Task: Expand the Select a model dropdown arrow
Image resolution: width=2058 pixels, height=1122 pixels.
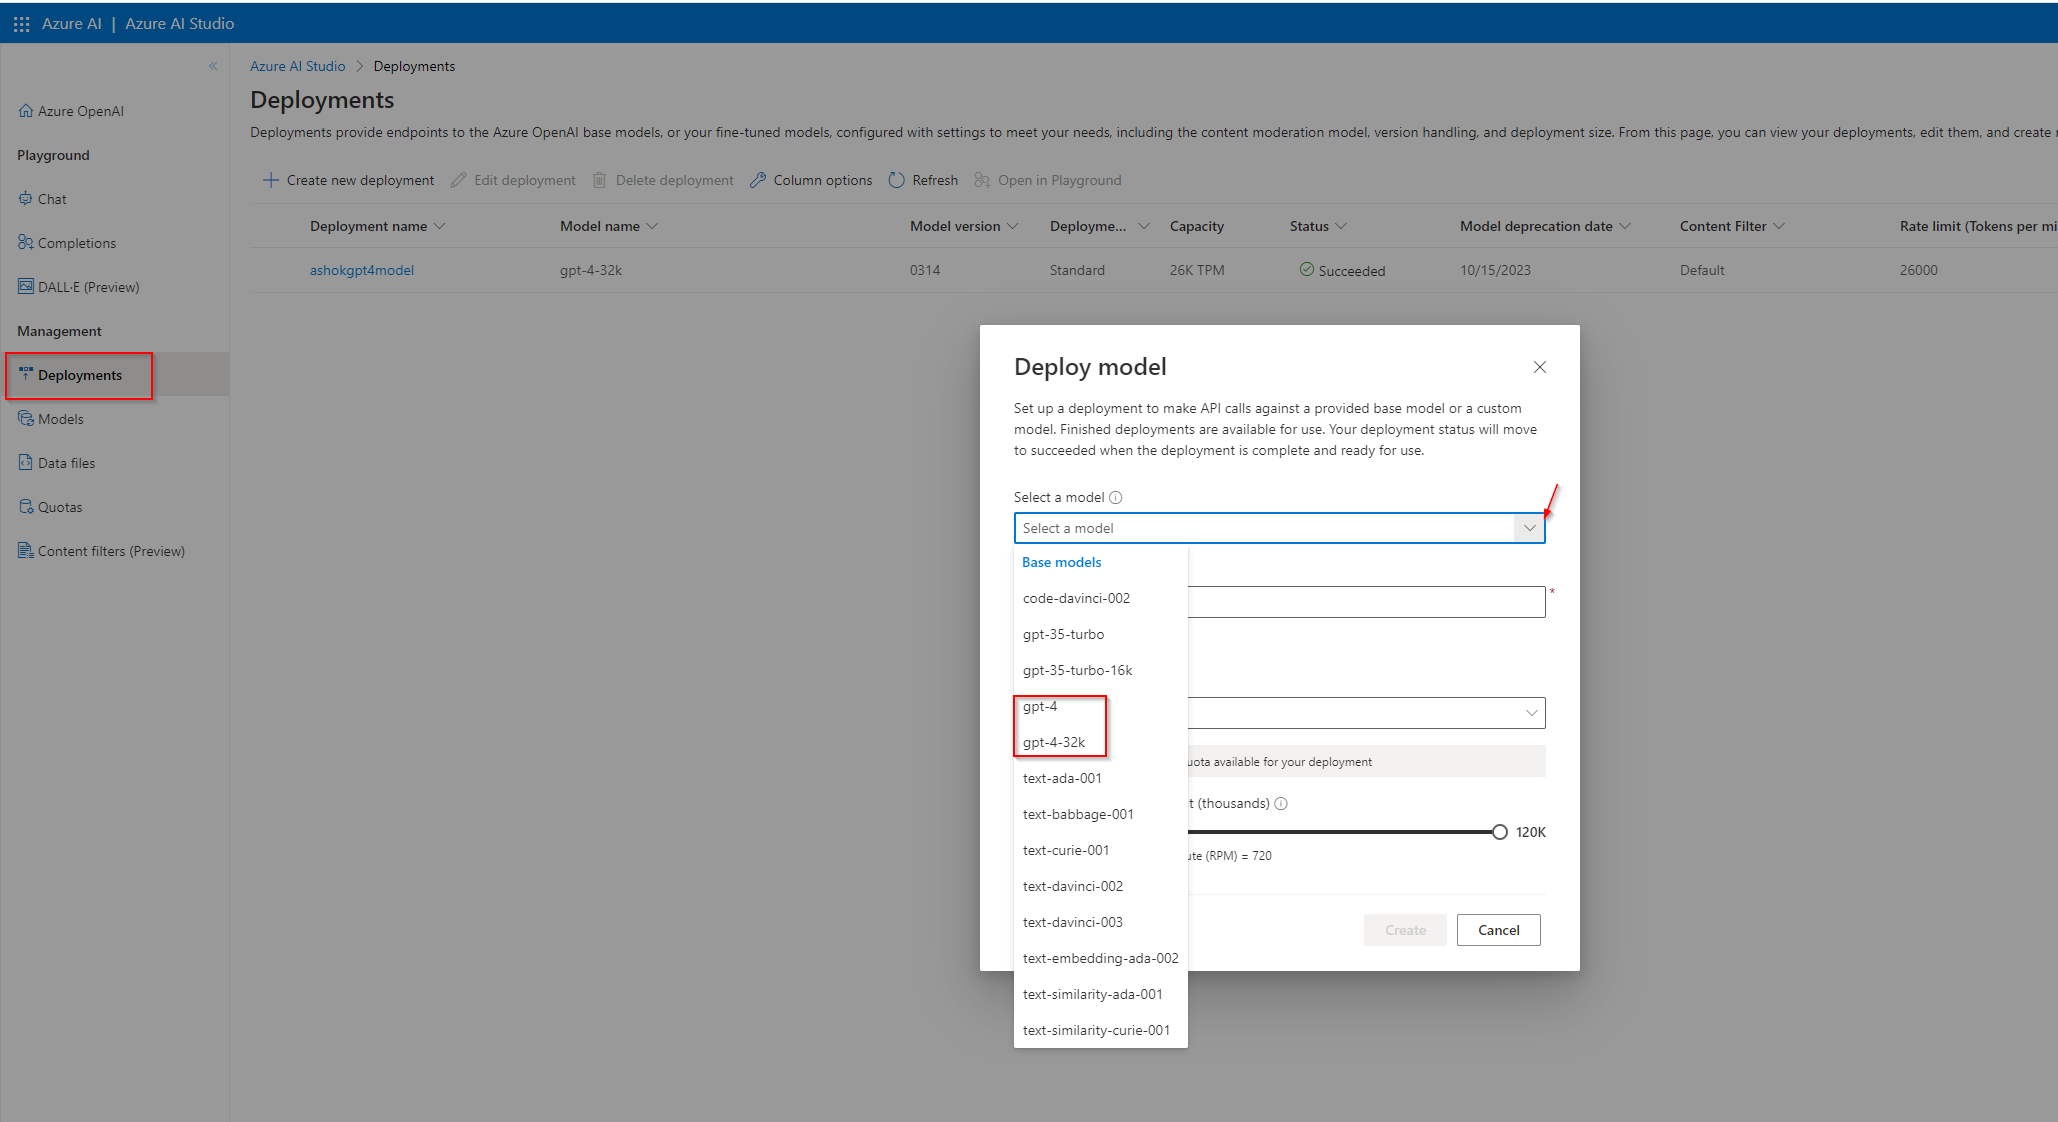Action: pos(1529,528)
